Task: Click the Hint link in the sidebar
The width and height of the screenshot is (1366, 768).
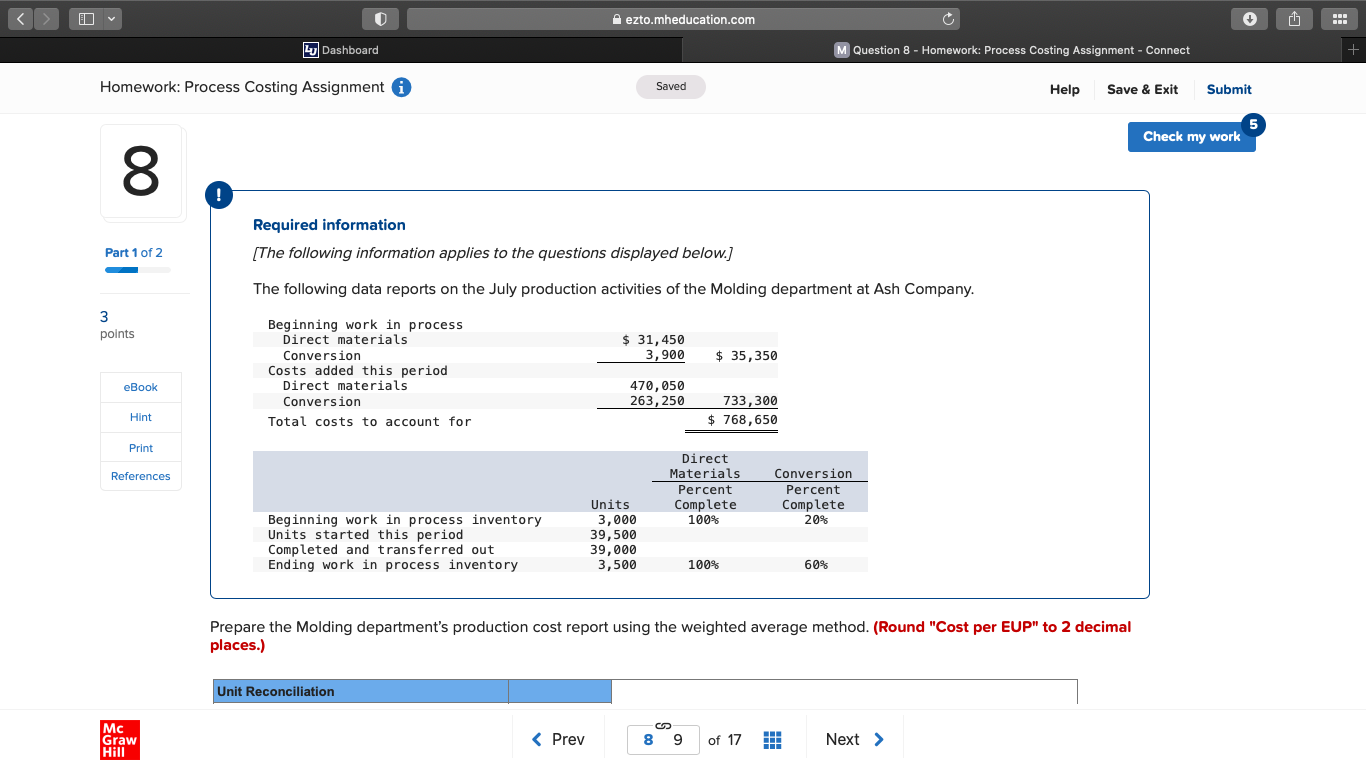Action: 140,417
